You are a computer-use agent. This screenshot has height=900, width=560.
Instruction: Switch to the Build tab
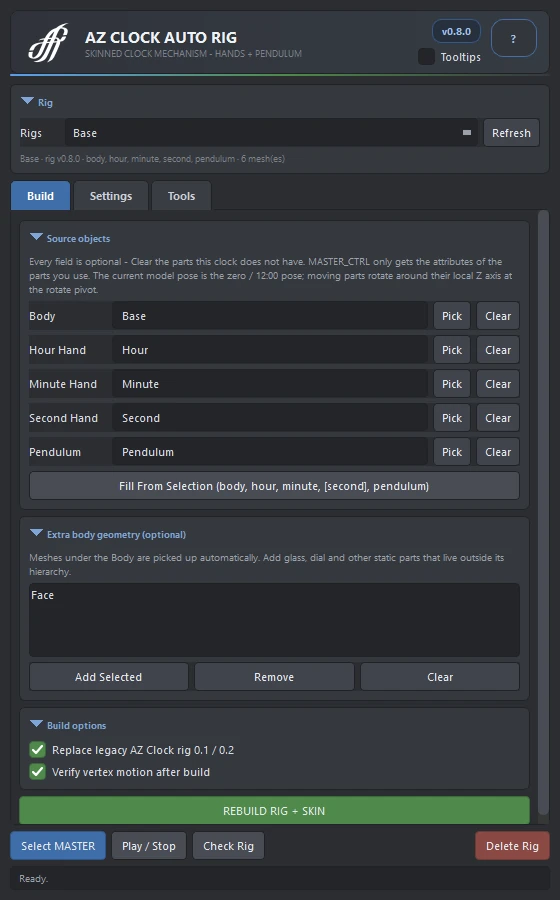[x=40, y=196]
